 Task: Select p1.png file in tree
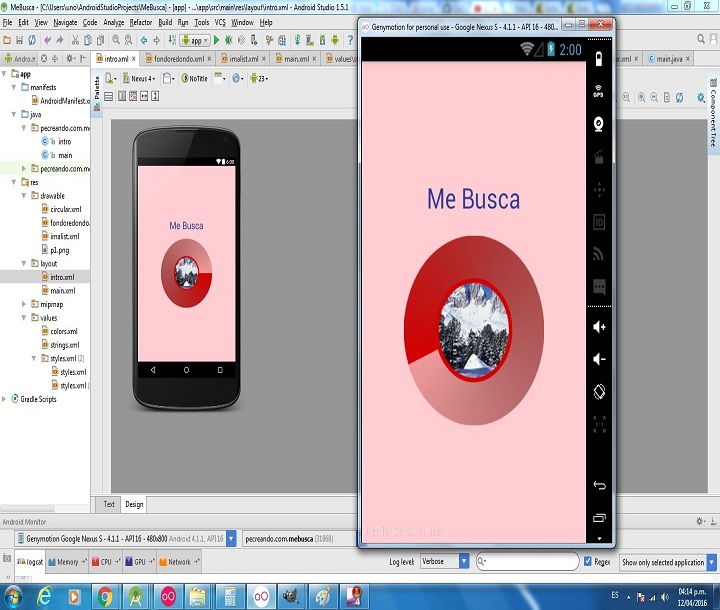coord(56,250)
